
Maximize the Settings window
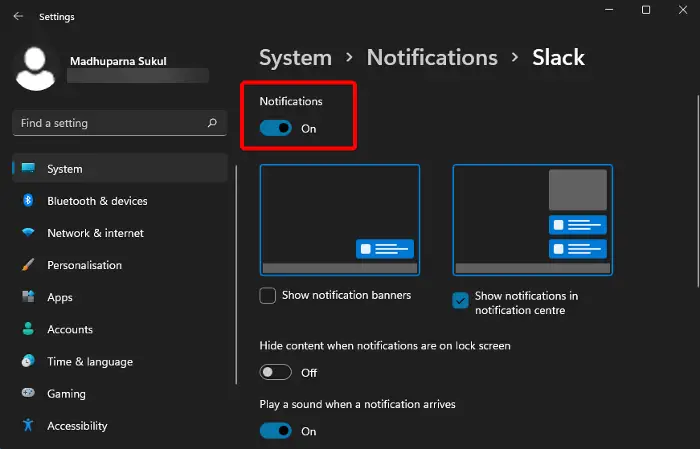pyautogui.click(x=646, y=10)
